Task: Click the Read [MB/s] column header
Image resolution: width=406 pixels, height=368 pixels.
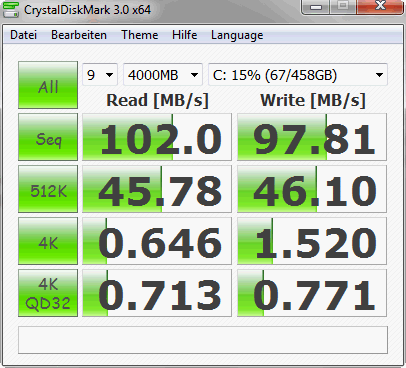Action: (x=157, y=100)
